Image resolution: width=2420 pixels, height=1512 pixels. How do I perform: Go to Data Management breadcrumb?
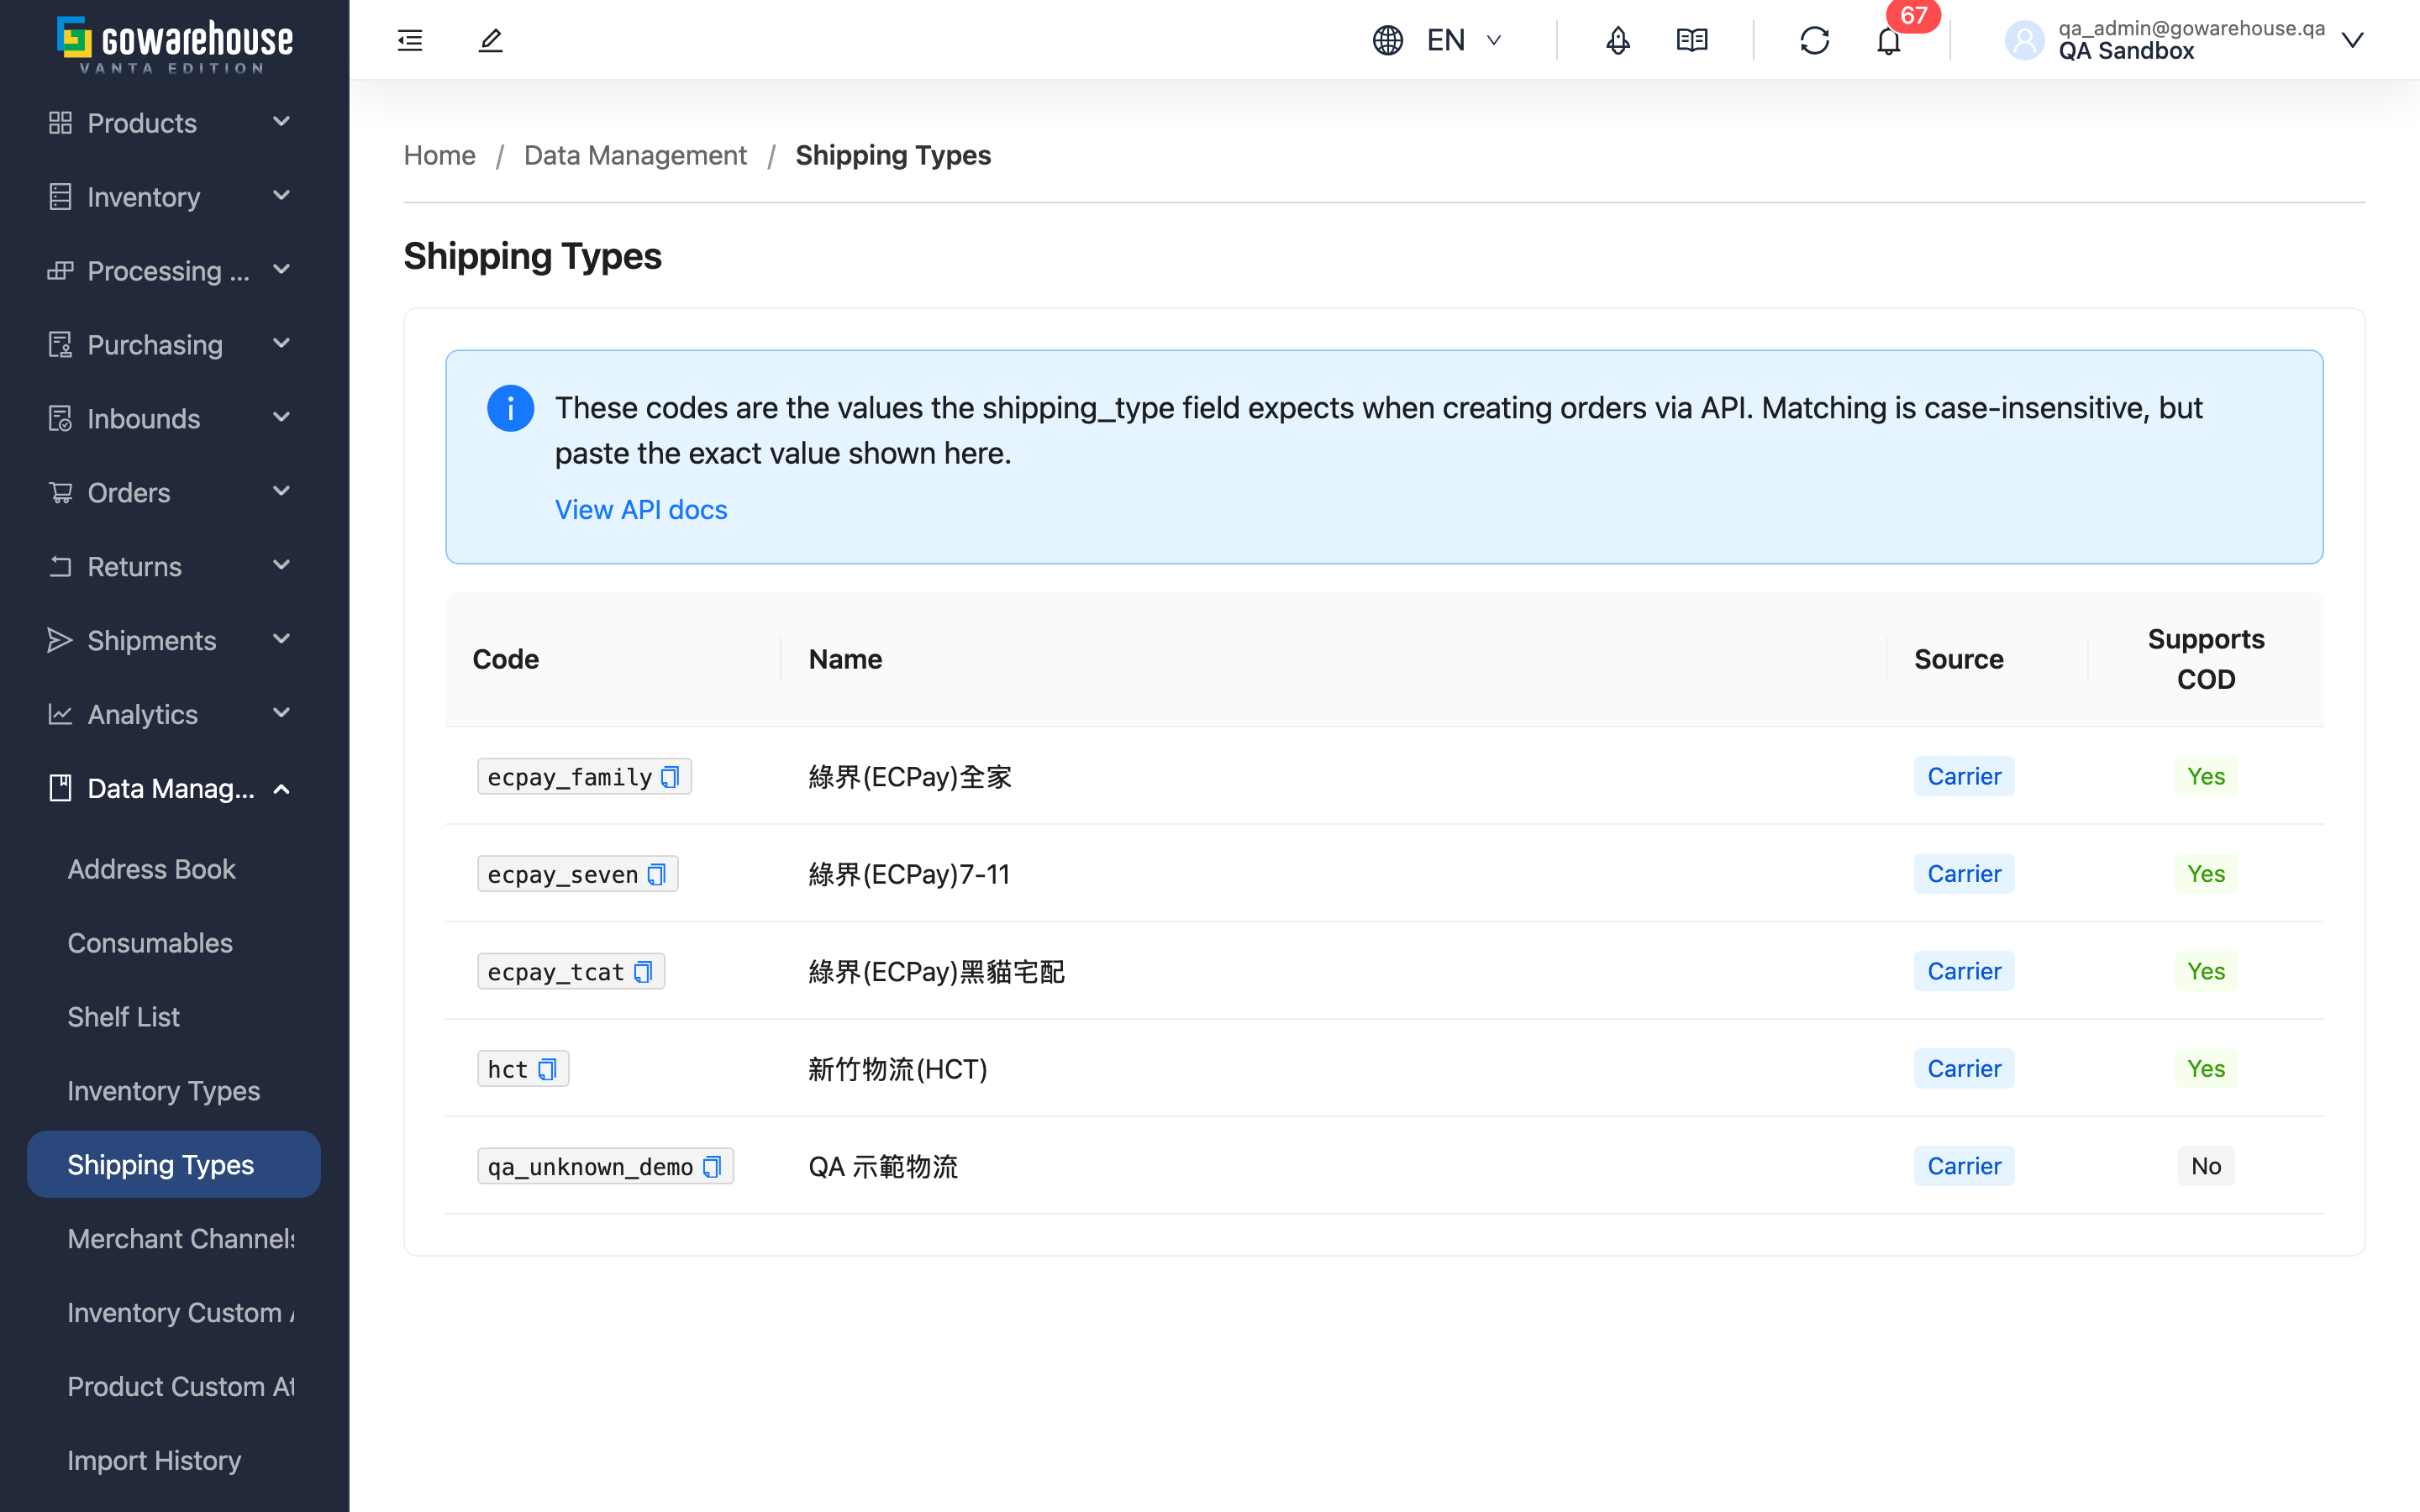click(635, 155)
